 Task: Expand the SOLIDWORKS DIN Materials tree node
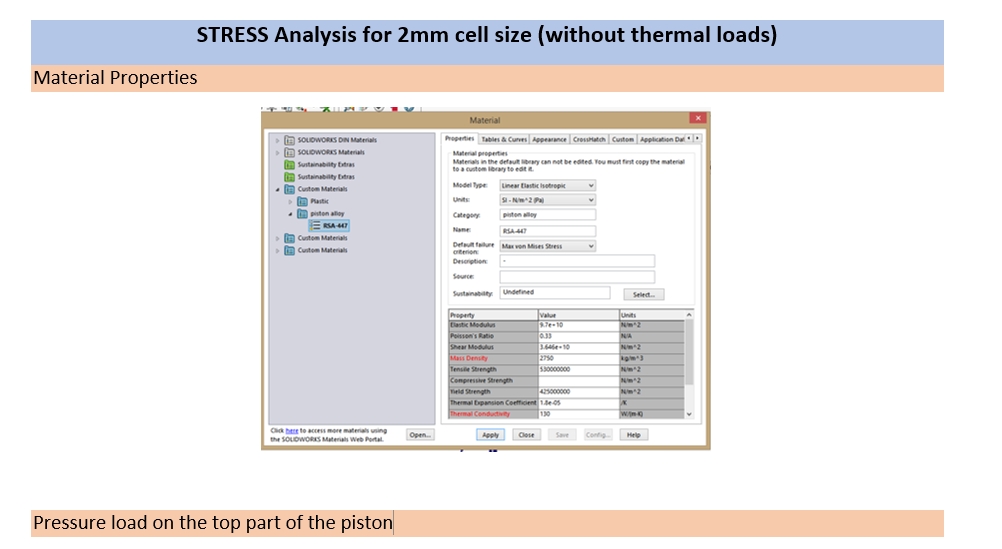pos(277,140)
